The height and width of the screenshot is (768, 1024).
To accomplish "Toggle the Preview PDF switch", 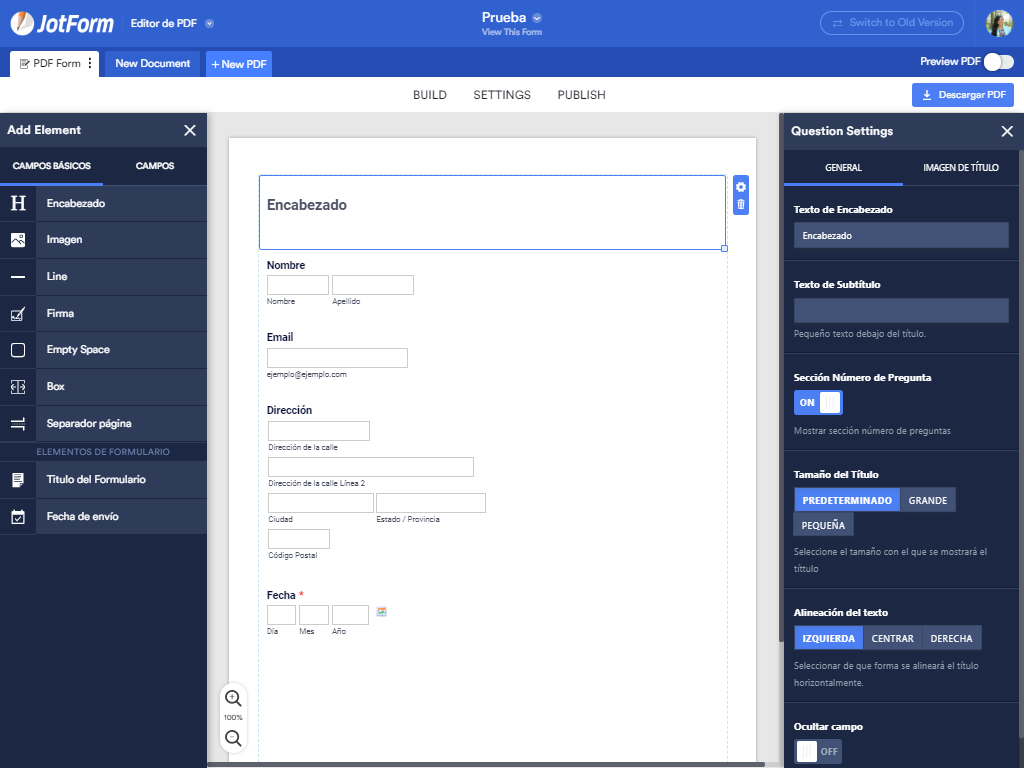I will 997,62.
